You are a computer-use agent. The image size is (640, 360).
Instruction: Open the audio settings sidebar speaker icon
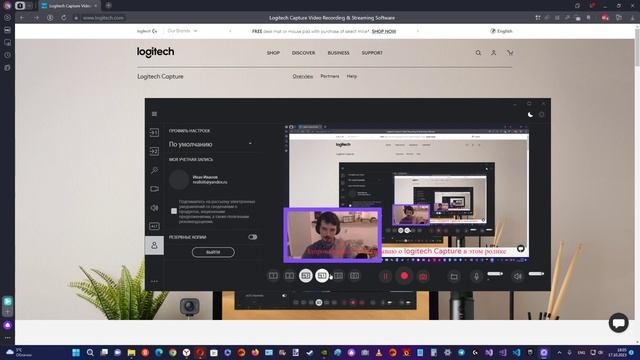[154, 208]
